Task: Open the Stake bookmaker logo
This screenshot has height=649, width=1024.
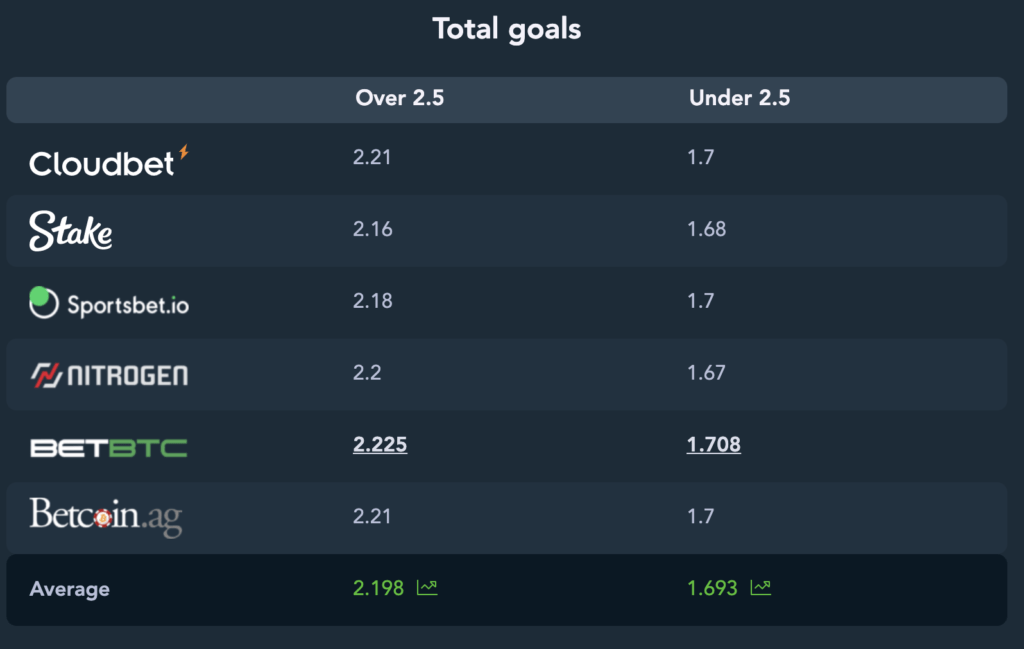Action: (x=71, y=230)
